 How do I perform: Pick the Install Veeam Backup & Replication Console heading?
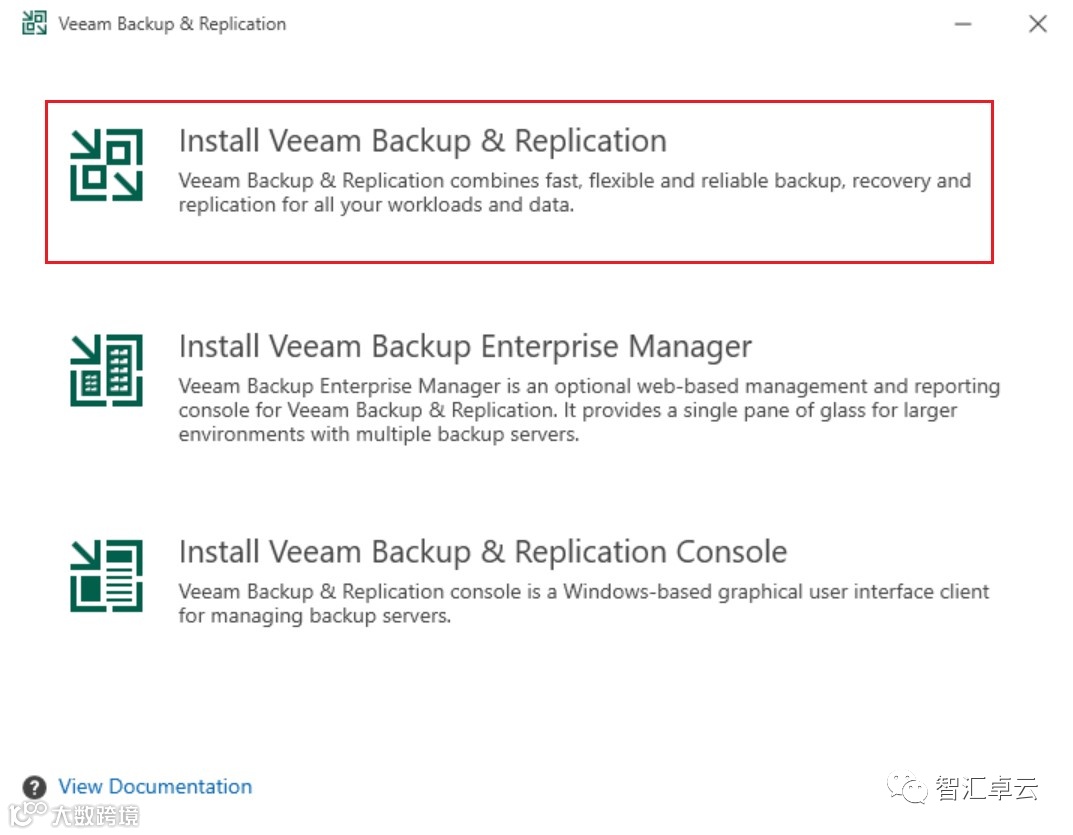[x=483, y=552]
